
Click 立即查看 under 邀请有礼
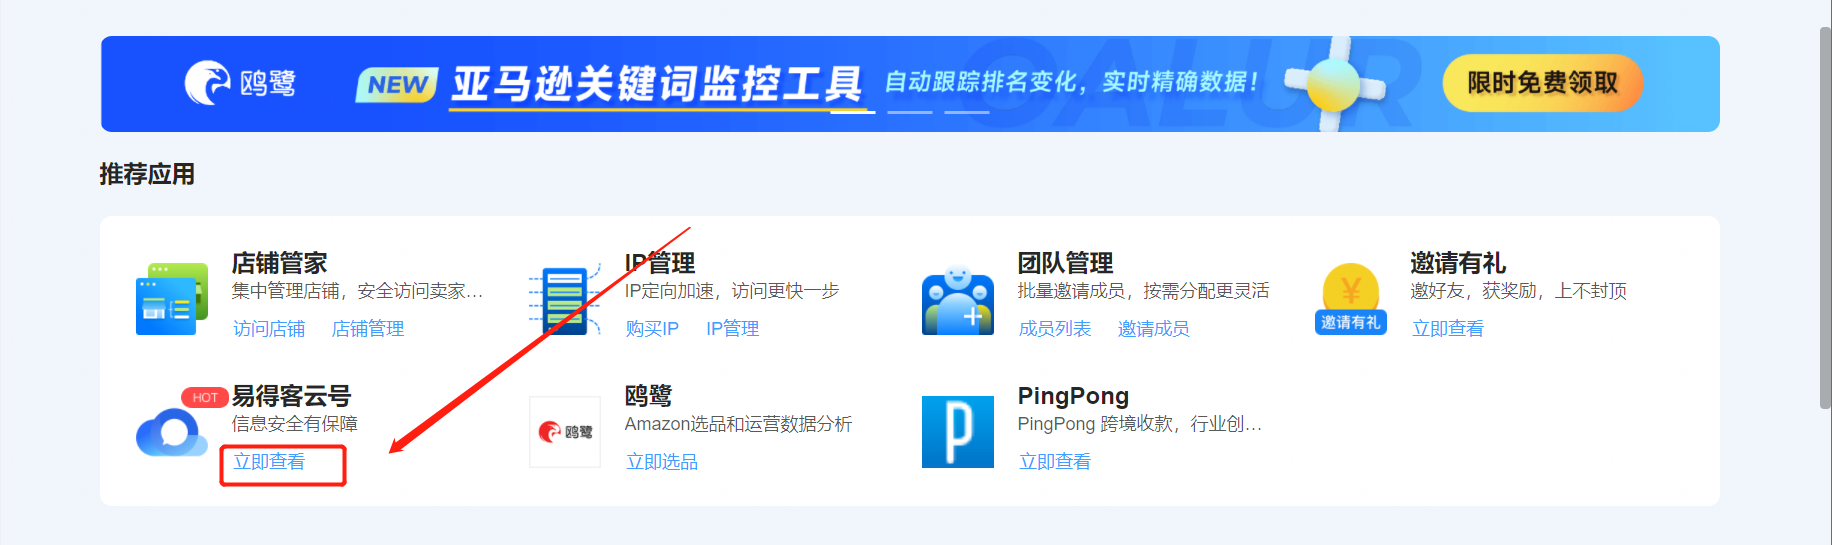(x=1447, y=329)
